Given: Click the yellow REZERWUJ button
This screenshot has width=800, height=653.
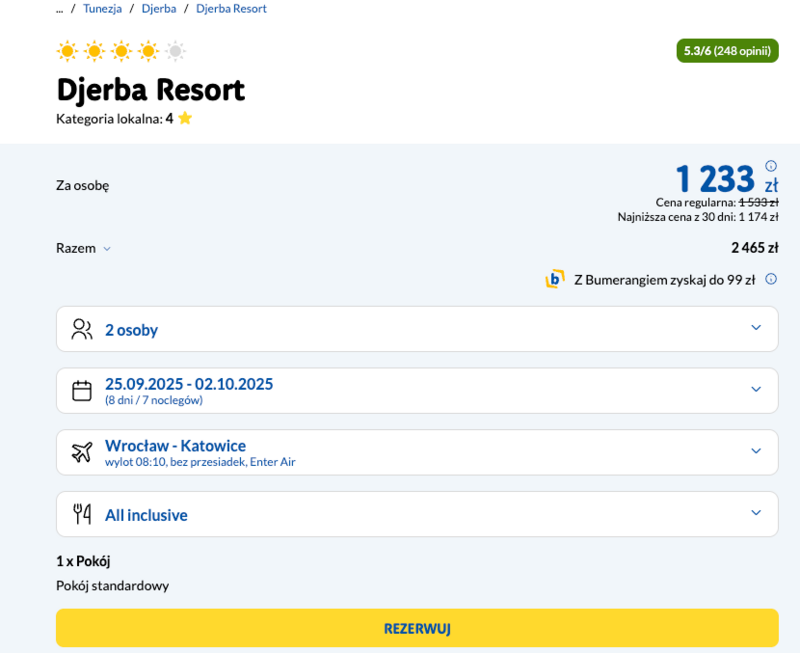Looking at the screenshot, I should pyautogui.click(x=417, y=628).
